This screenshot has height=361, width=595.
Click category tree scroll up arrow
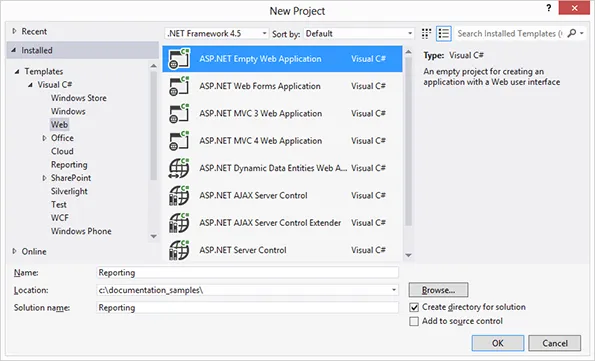click(153, 66)
